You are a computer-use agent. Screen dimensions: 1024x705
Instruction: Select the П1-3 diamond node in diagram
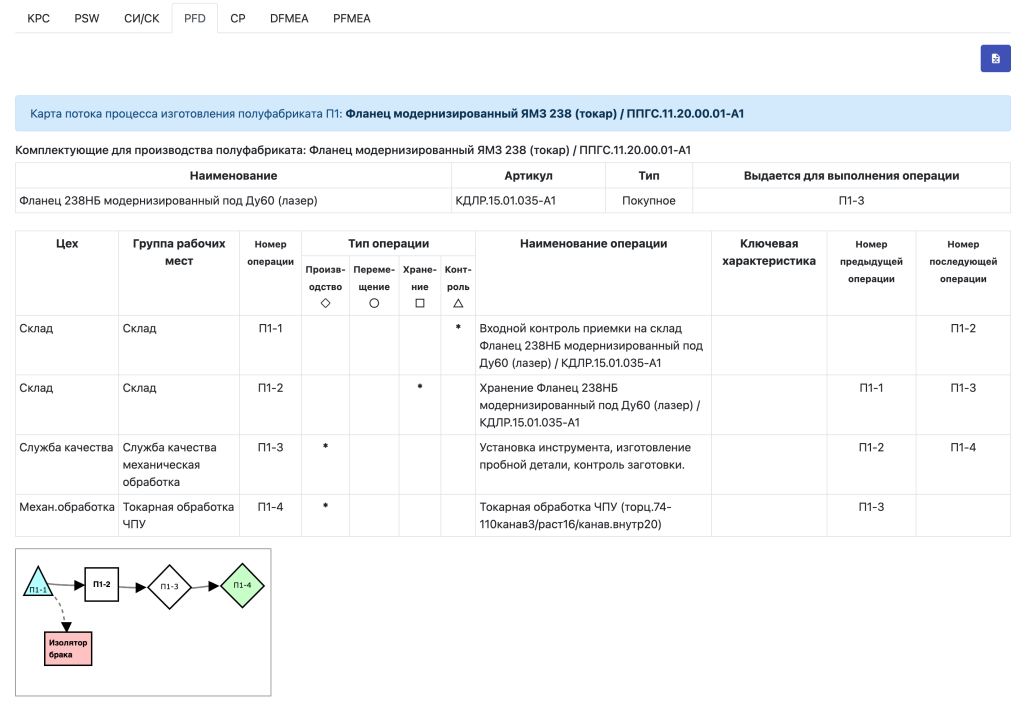click(169, 587)
